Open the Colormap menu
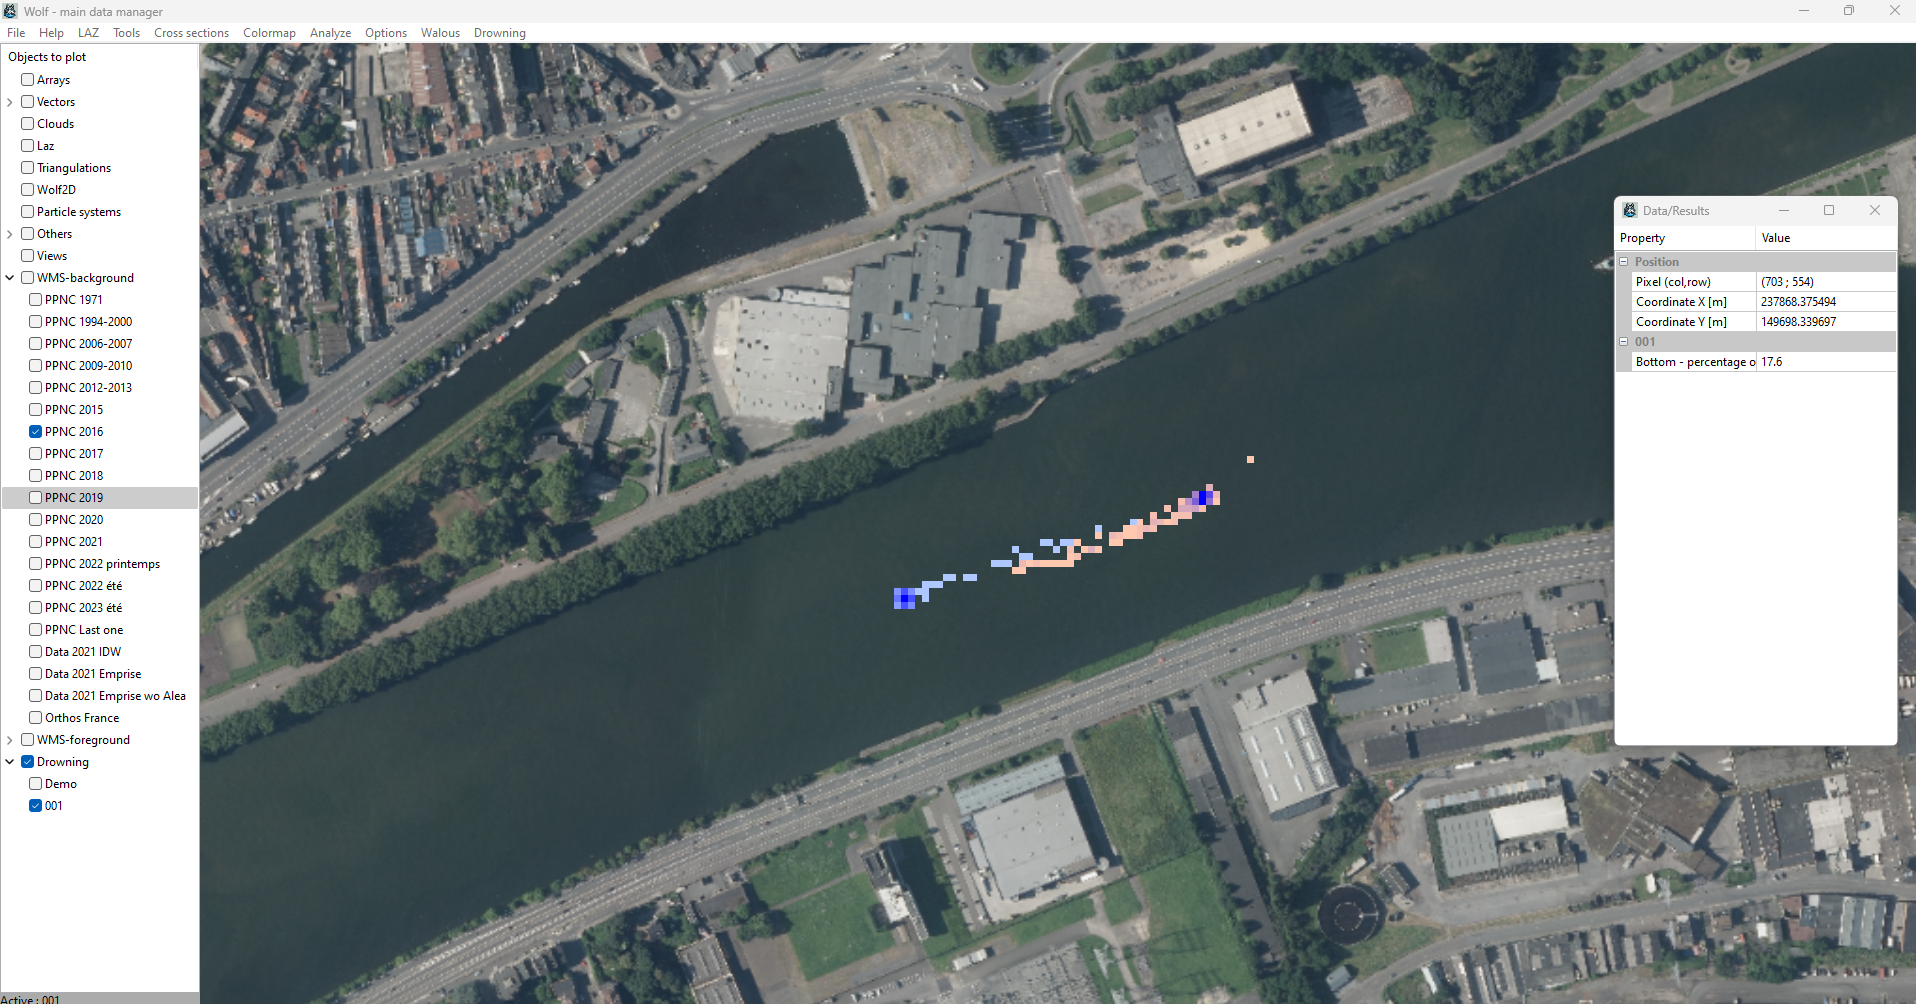1916x1004 pixels. tap(269, 33)
